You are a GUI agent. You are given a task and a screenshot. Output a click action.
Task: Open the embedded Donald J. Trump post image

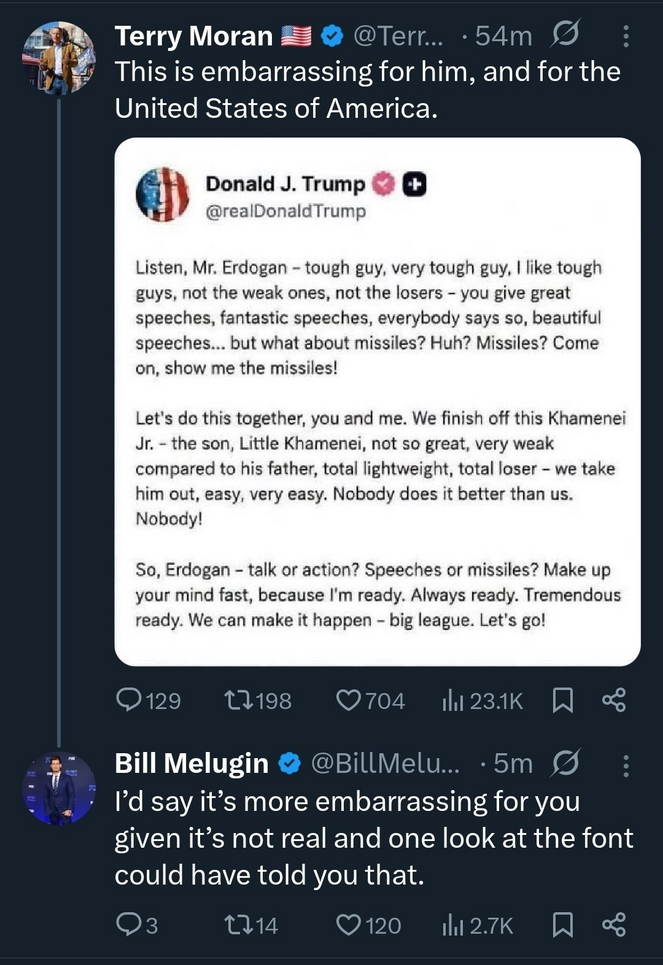tap(377, 402)
